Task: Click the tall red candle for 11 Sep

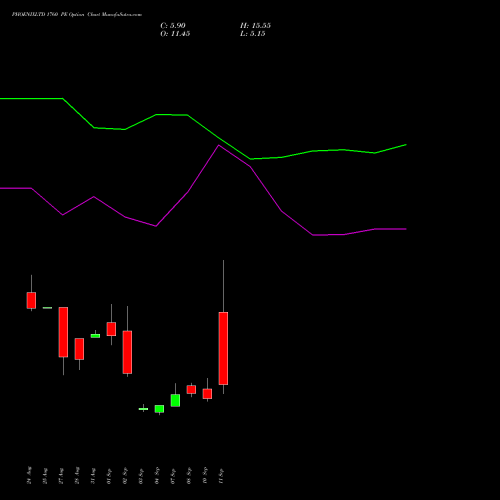Action: [223, 348]
